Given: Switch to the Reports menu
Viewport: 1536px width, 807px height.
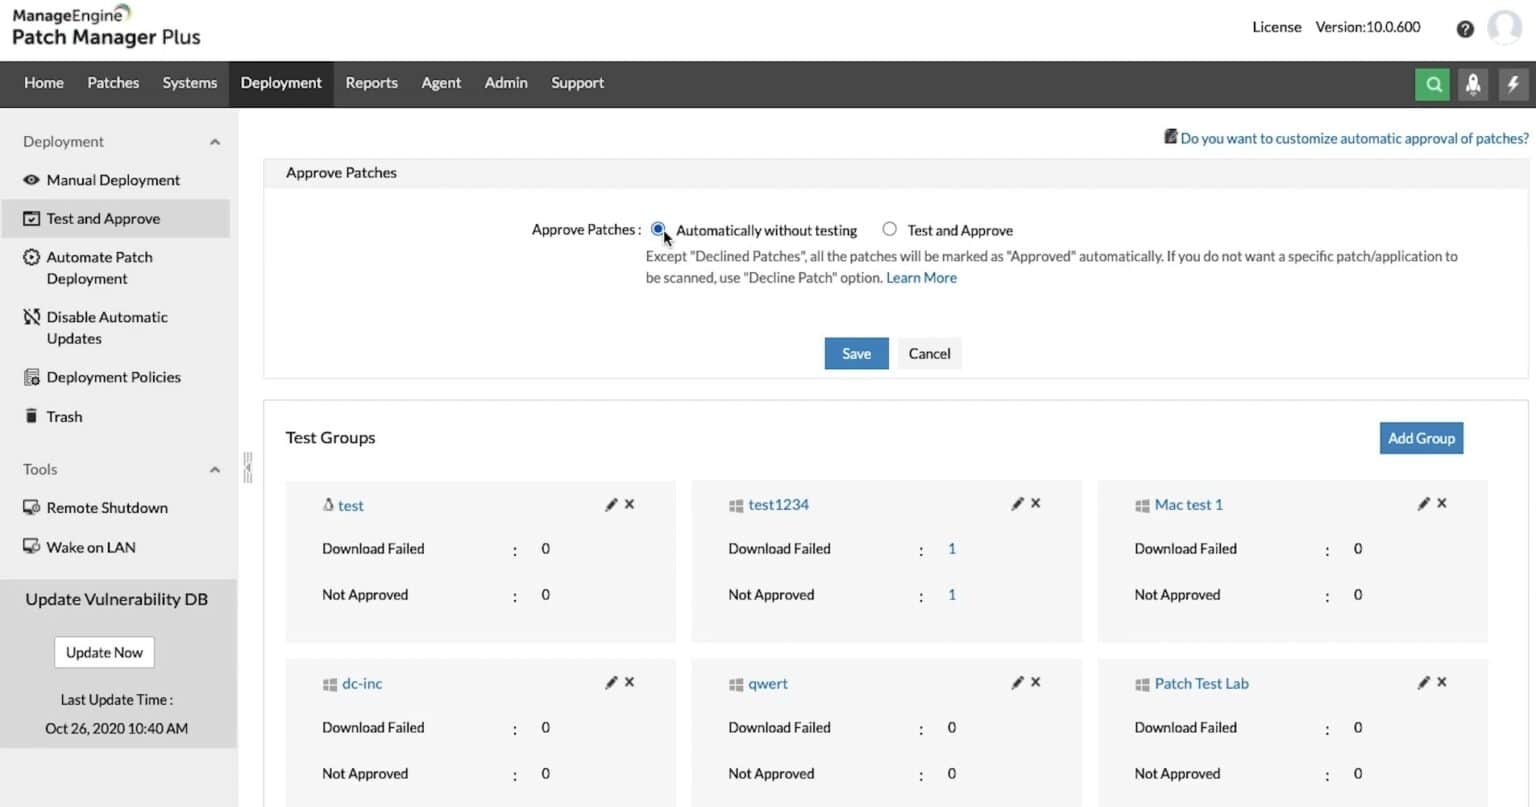Looking at the screenshot, I should click(371, 84).
